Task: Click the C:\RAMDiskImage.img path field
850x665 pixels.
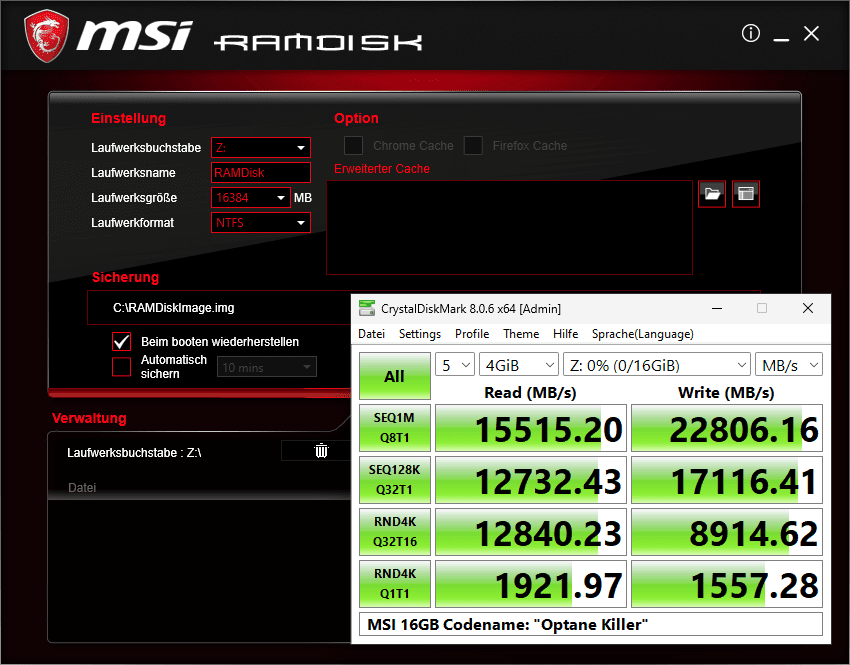Action: point(219,308)
